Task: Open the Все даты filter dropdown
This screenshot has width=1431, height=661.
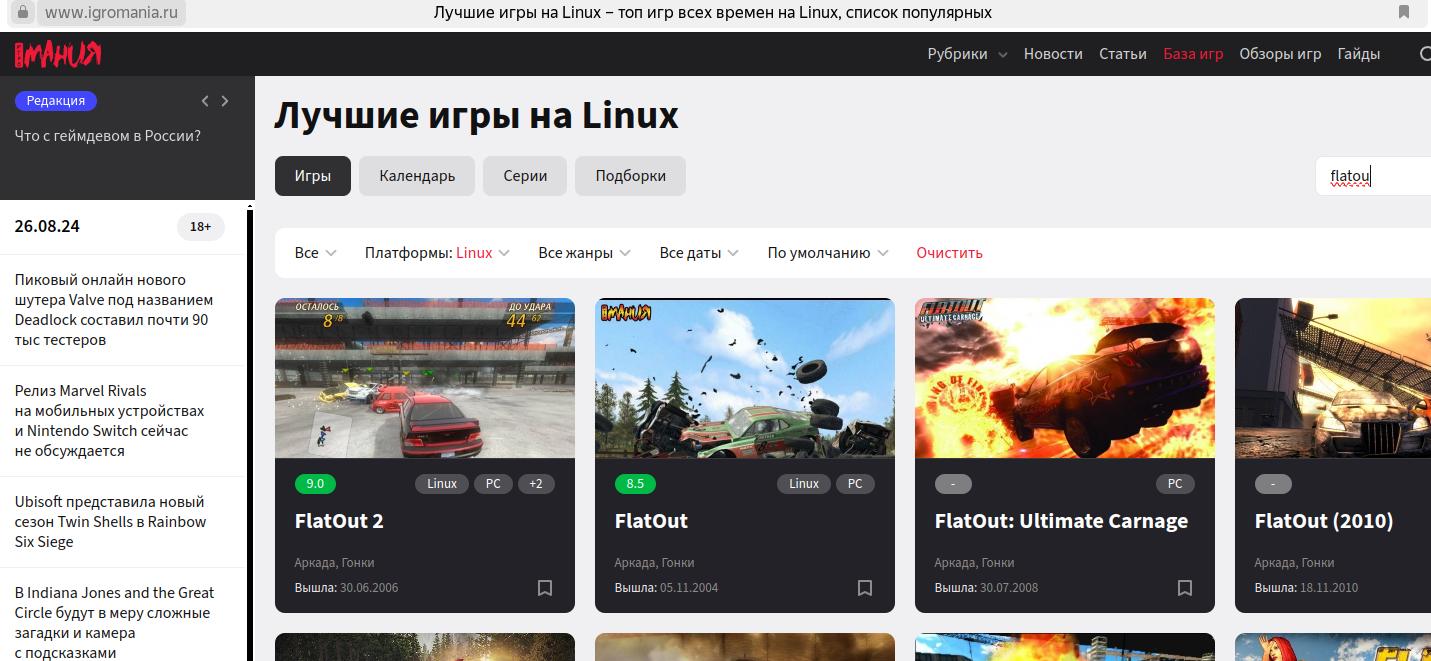Action: pos(699,253)
